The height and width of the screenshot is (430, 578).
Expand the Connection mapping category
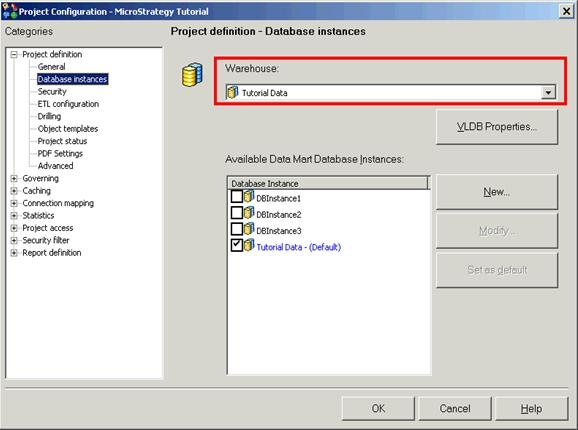tap(14, 203)
